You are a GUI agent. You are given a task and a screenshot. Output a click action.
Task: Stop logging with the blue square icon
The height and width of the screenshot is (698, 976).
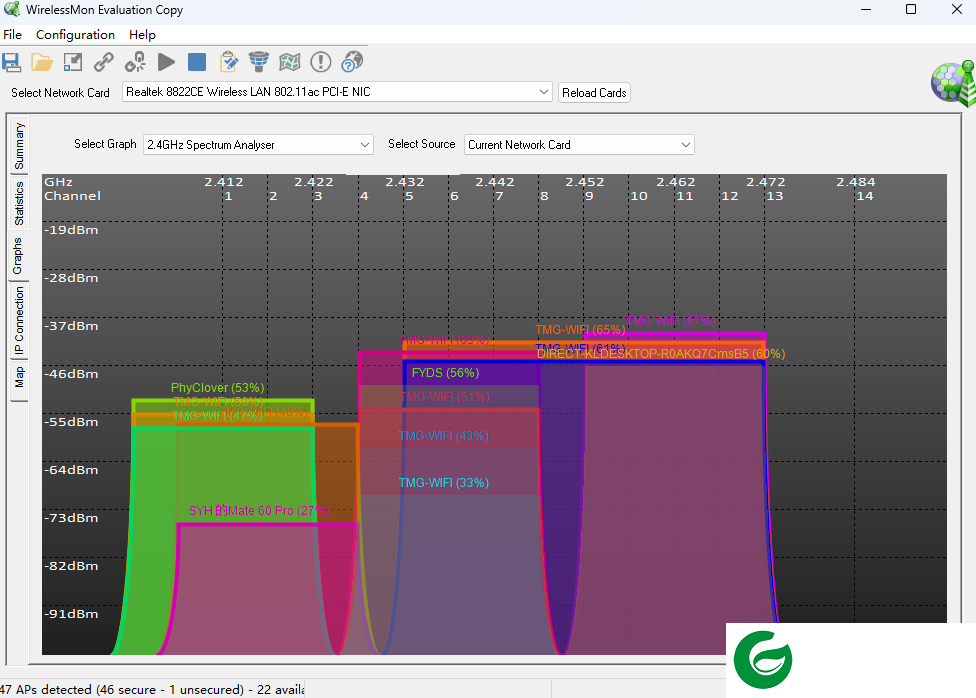(x=197, y=62)
